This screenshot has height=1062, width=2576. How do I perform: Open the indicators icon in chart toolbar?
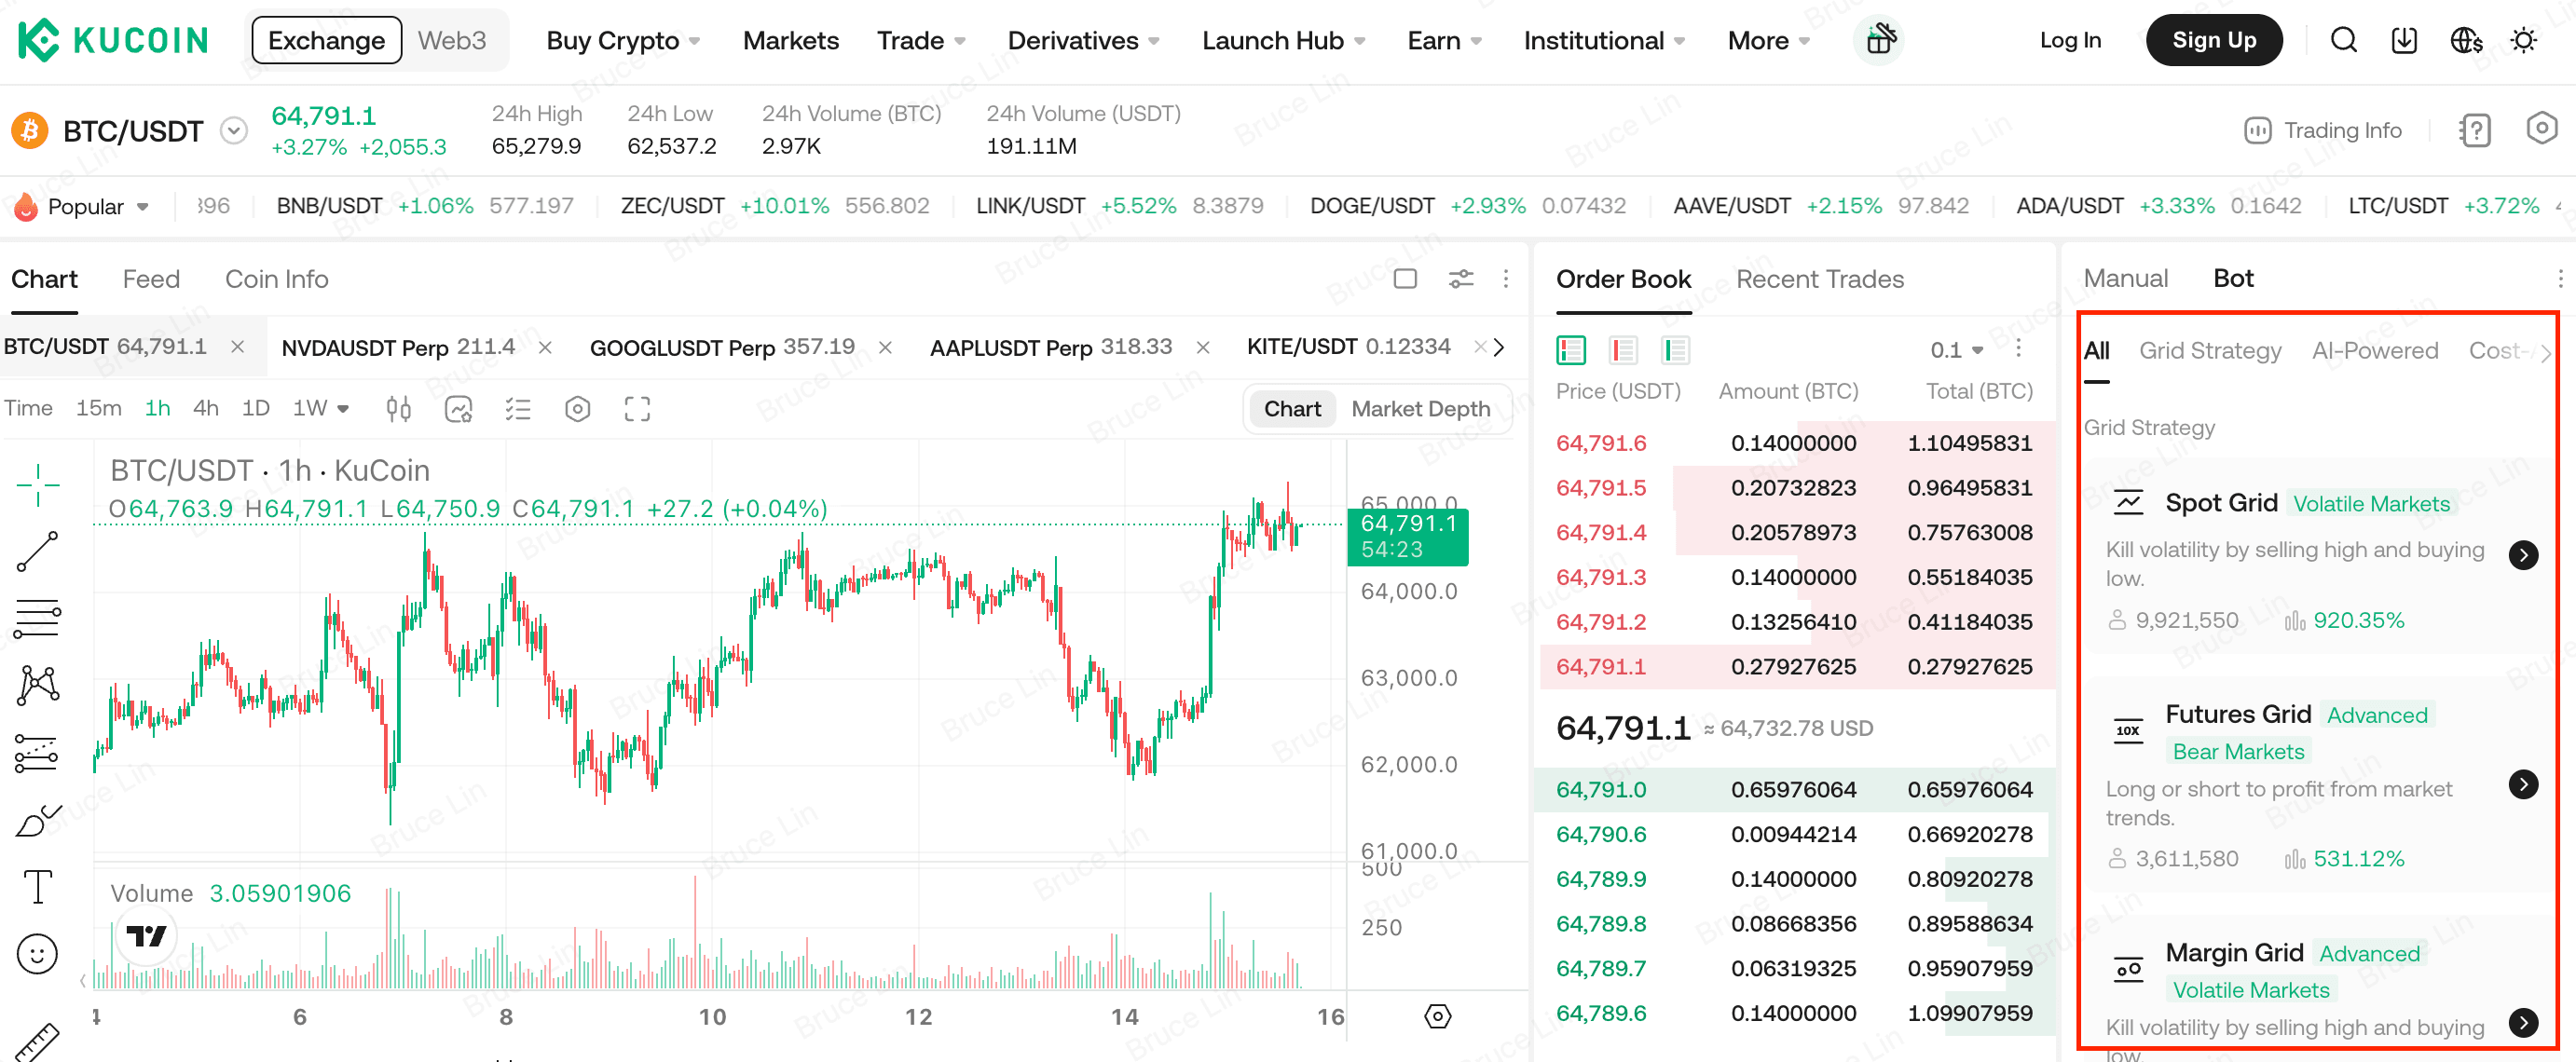pos(458,409)
